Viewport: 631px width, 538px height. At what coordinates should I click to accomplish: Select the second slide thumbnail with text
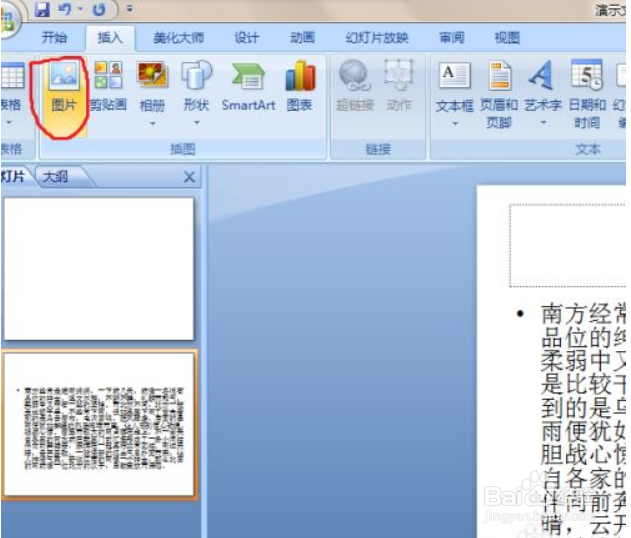99,425
